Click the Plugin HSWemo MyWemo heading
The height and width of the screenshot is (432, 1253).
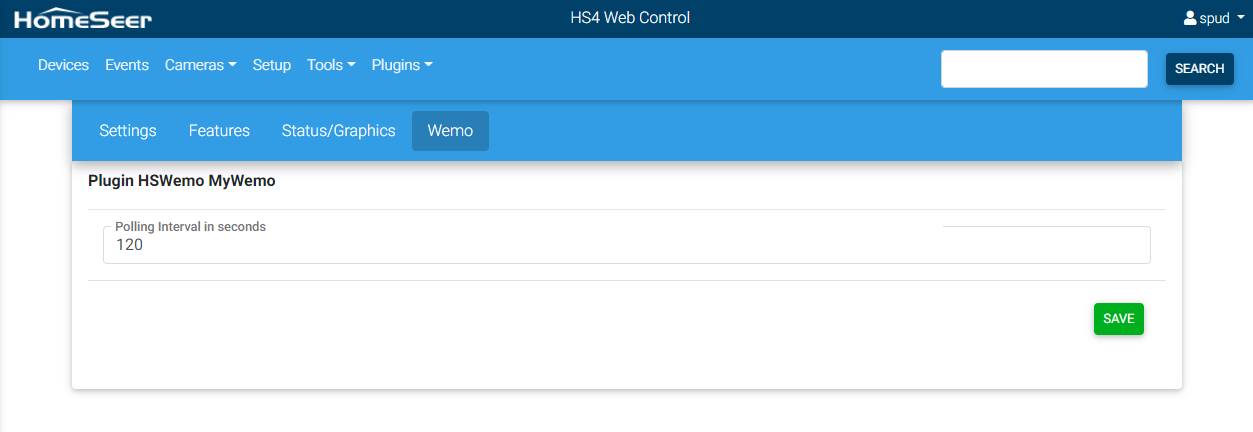tap(181, 181)
